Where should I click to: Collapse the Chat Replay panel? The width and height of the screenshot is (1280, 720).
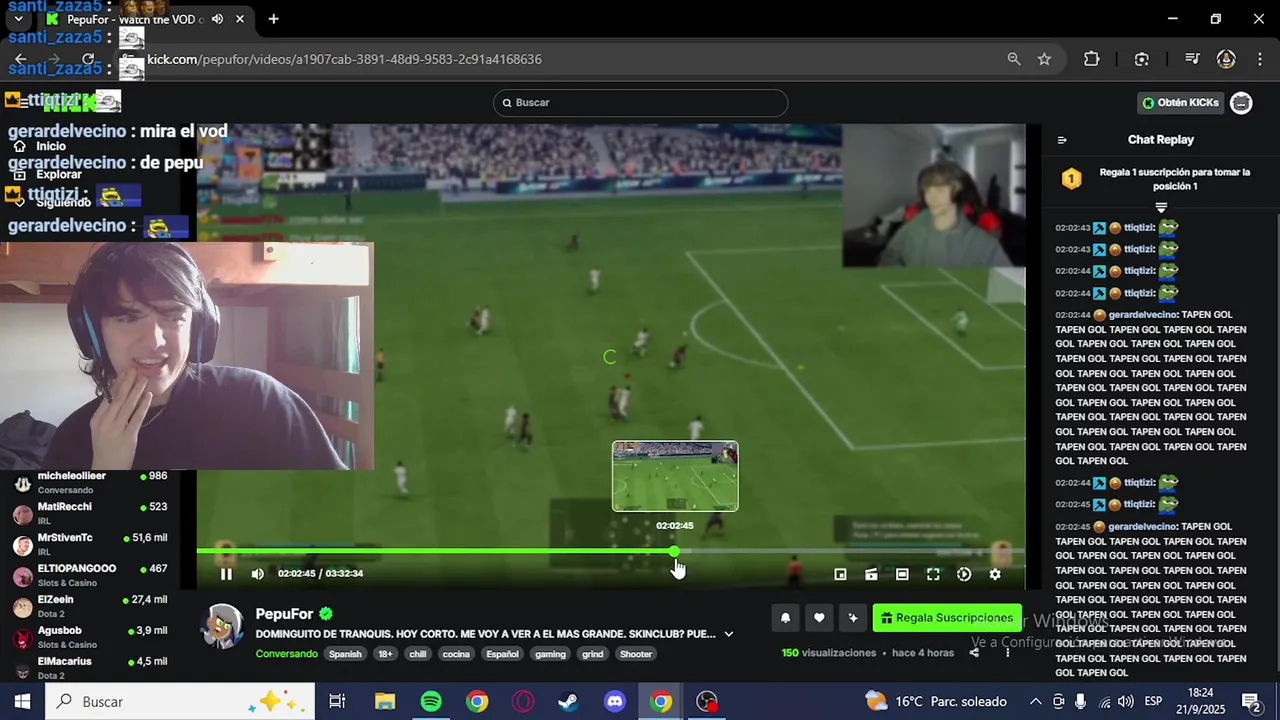1062,140
